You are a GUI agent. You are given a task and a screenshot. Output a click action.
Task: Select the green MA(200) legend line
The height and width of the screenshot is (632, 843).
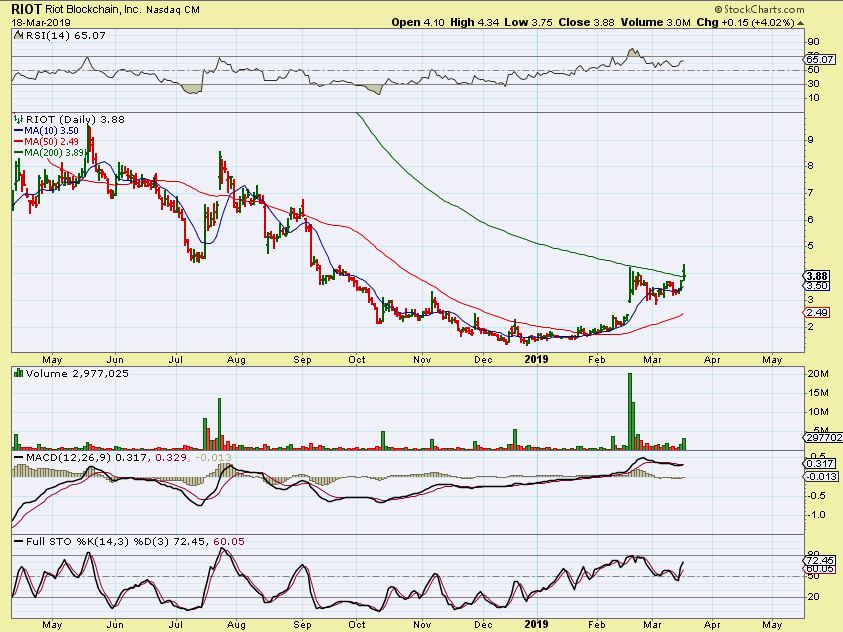tap(19, 153)
